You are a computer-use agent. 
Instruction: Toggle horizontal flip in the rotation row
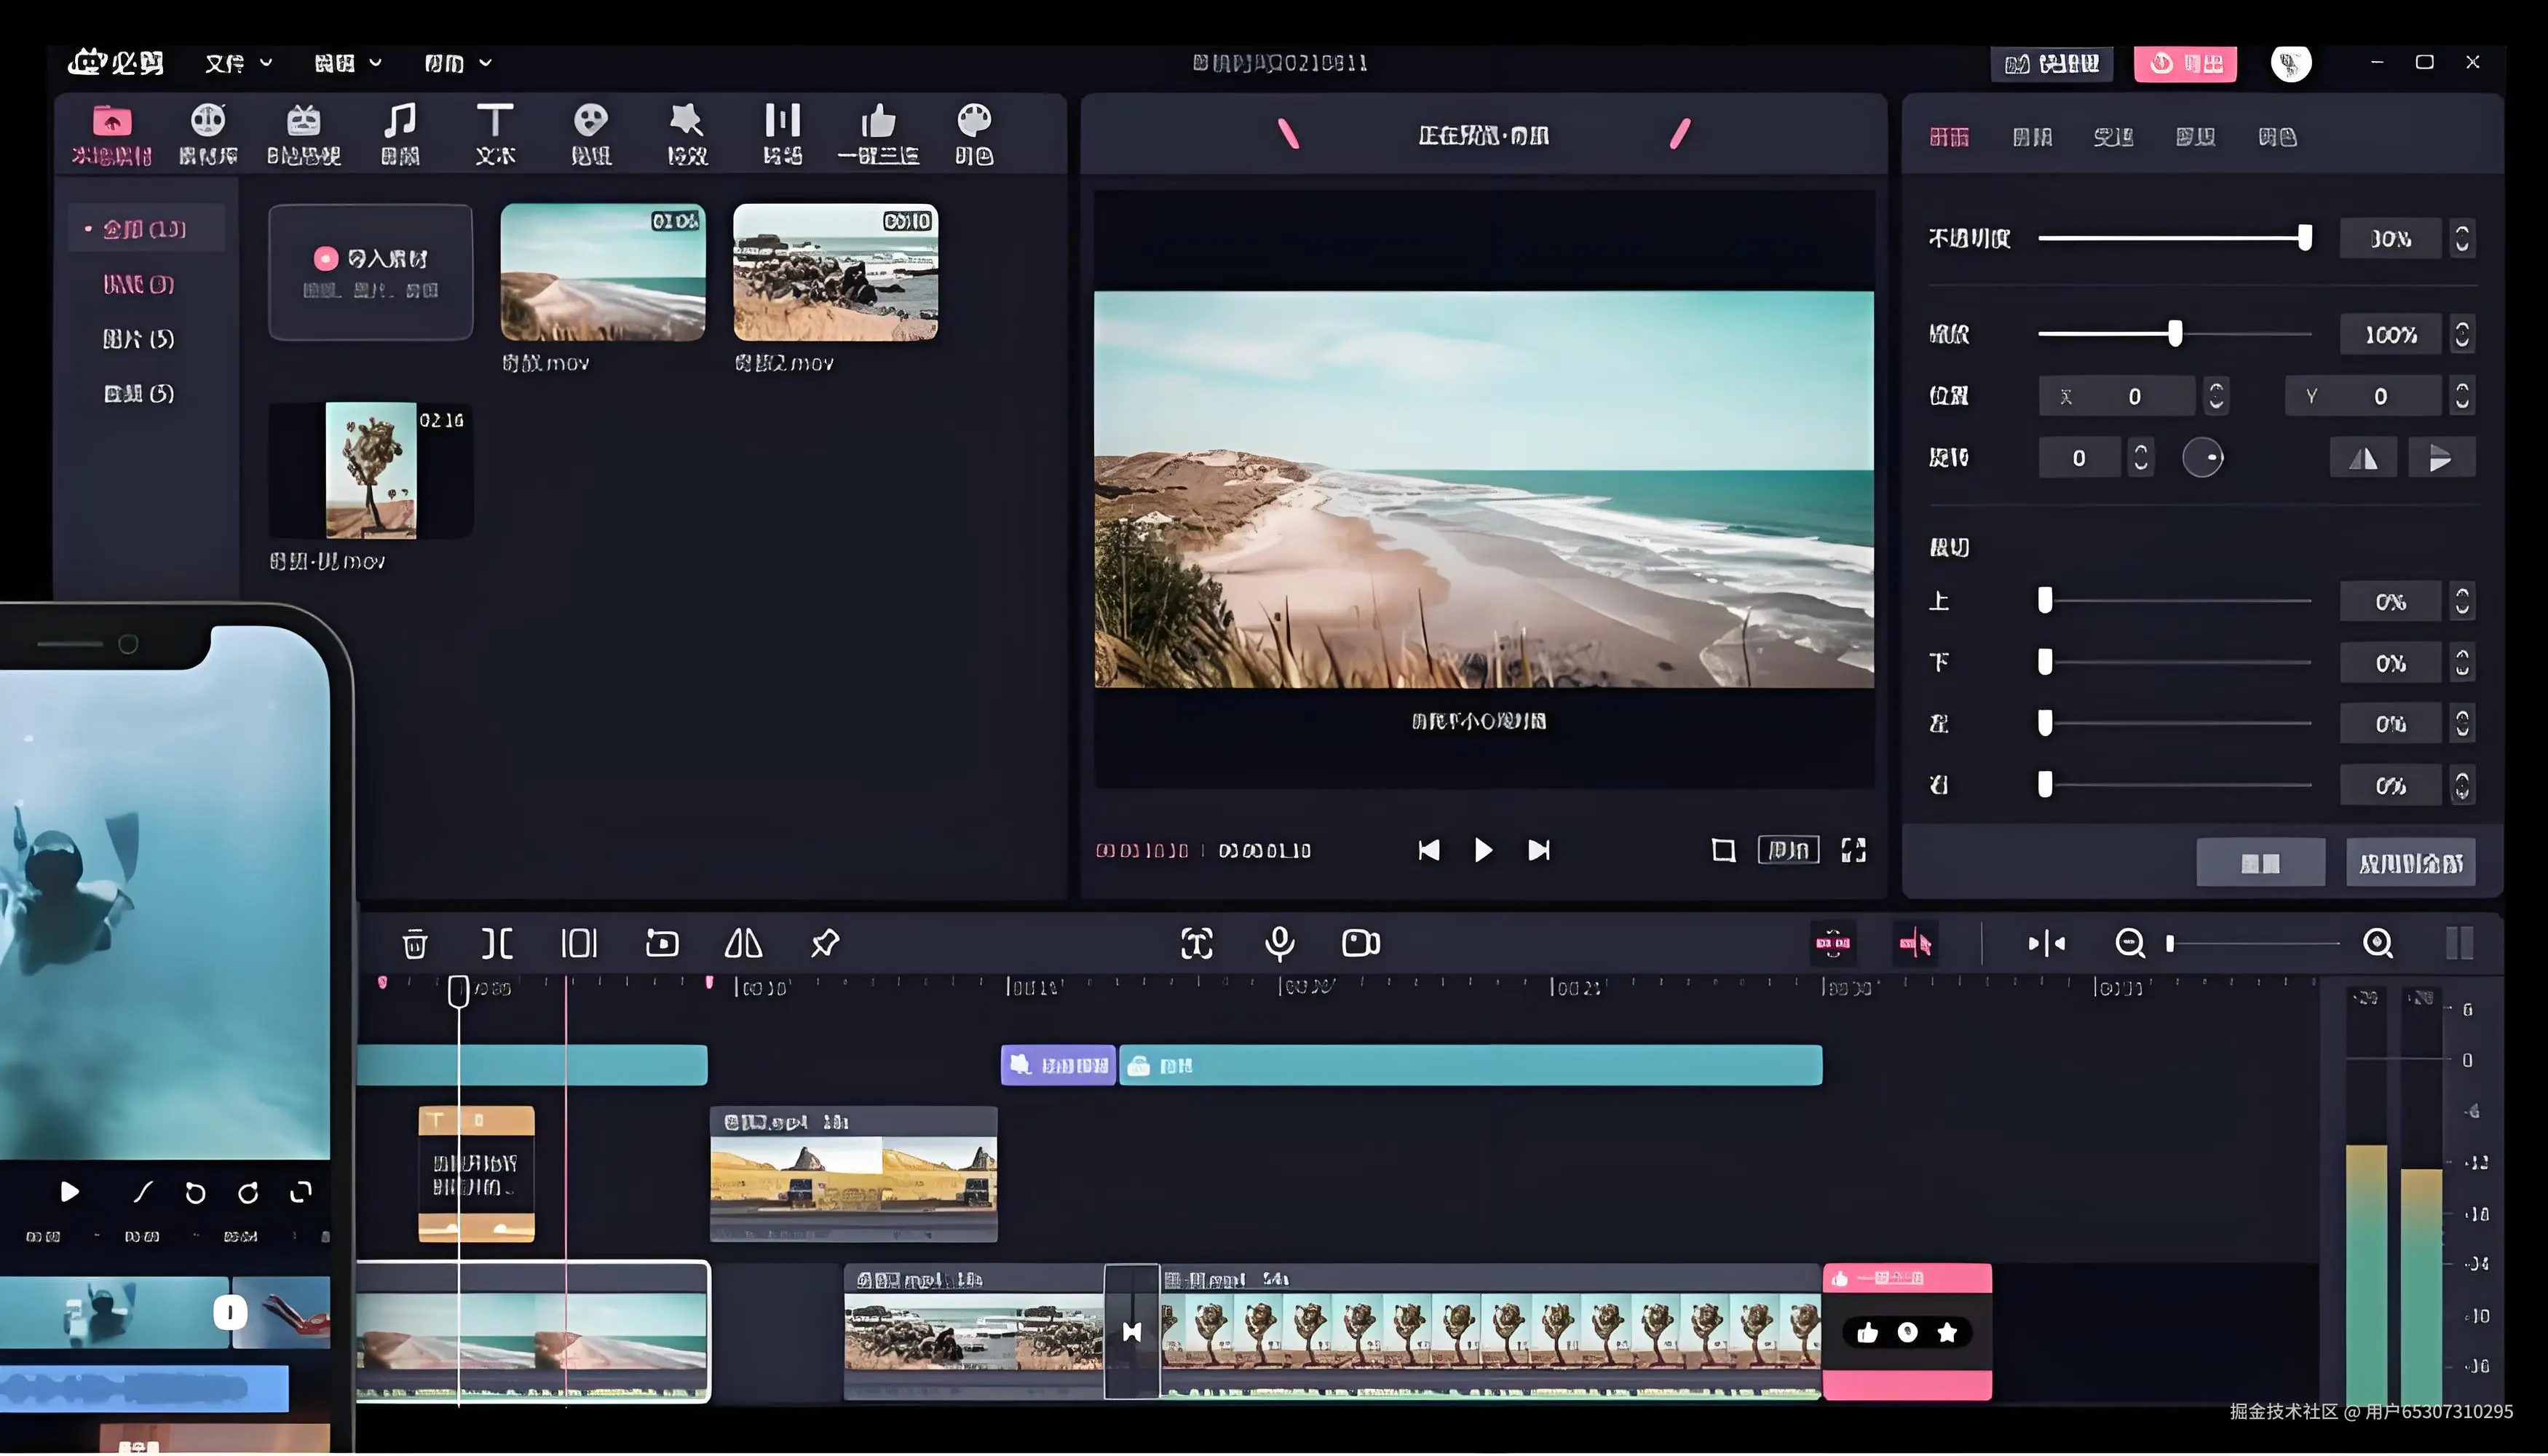(x=2363, y=458)
